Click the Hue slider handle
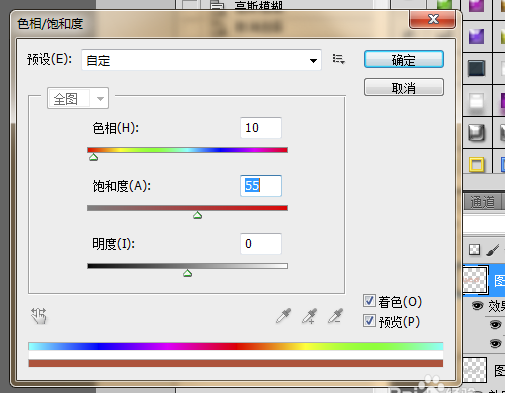 coord(94,157)
